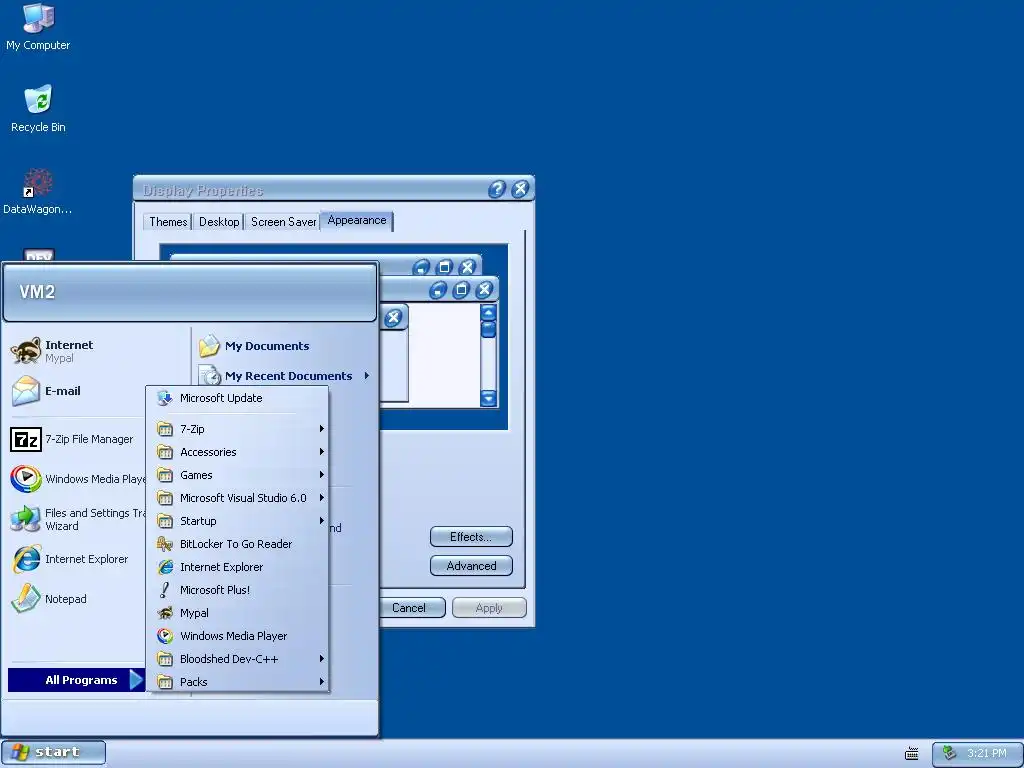
Task: Expand the Packs submenu
Action: [x=238, y=681]
